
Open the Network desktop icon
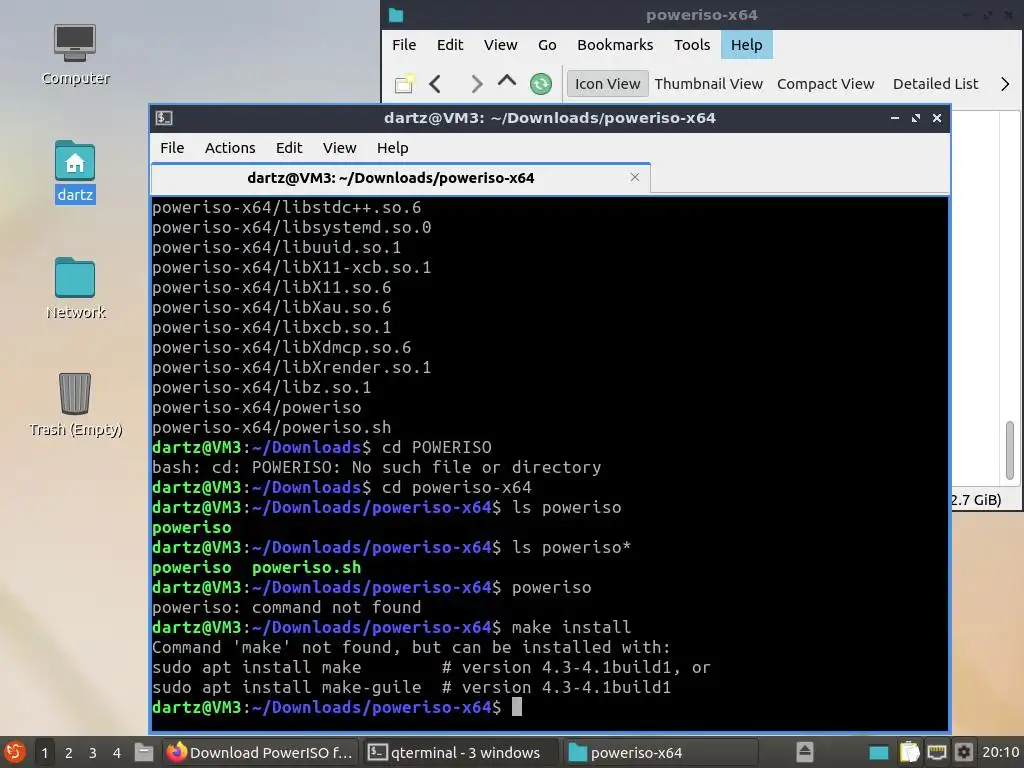[x=75, y=287]
